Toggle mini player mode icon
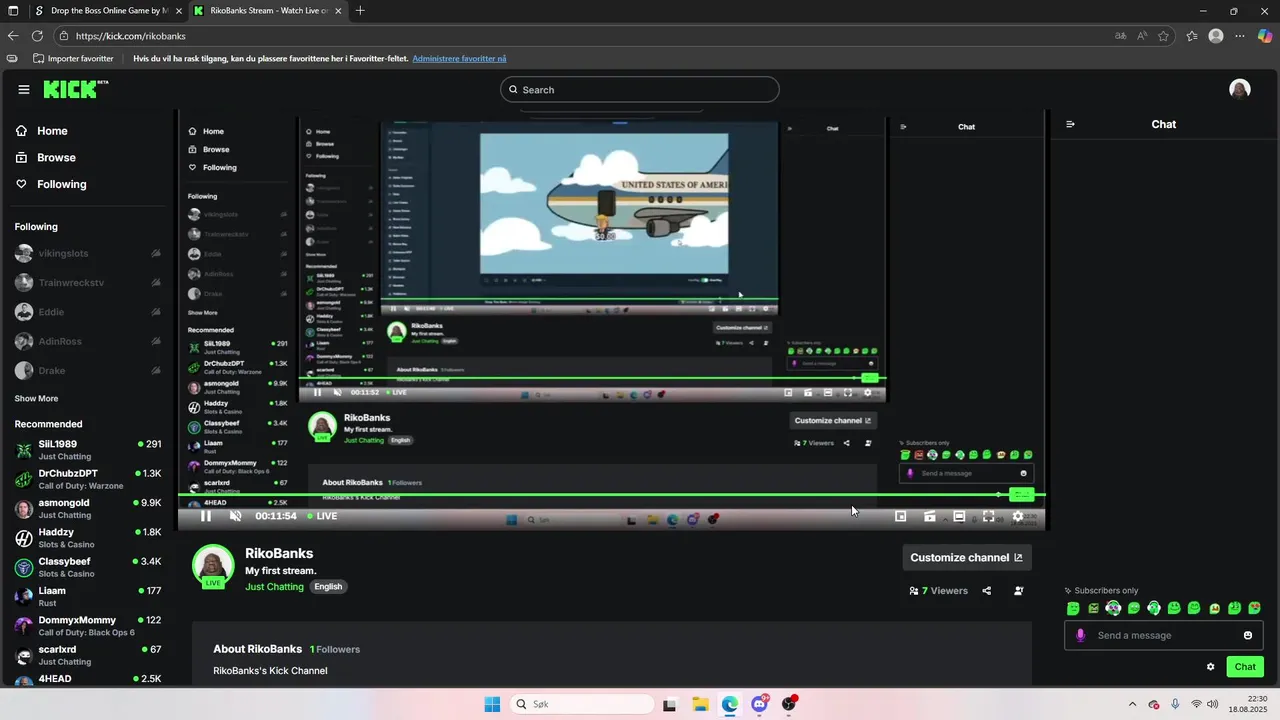 pos(900,516)
